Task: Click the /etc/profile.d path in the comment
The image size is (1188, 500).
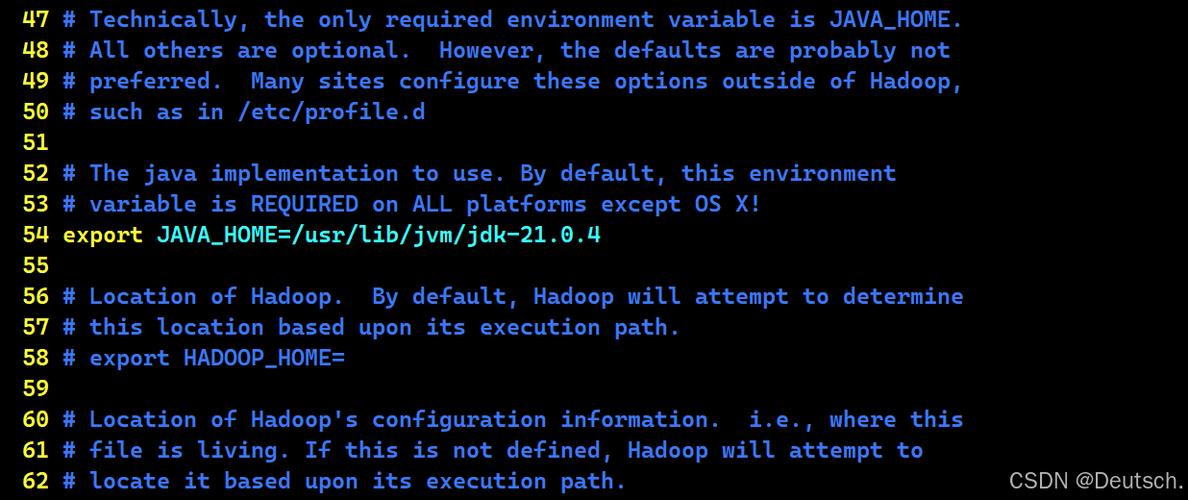Action: (x=331, y=111)
